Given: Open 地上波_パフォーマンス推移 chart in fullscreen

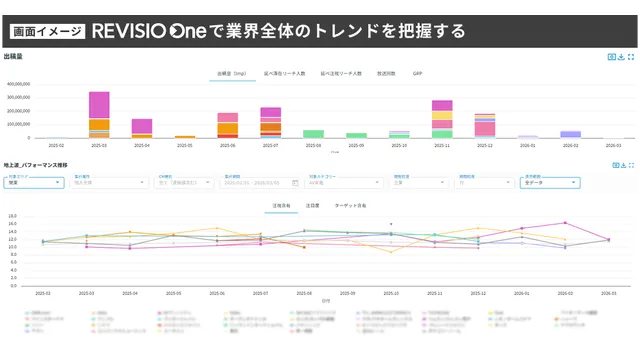Looking at the screenshot, I should (x=631, y=165).
